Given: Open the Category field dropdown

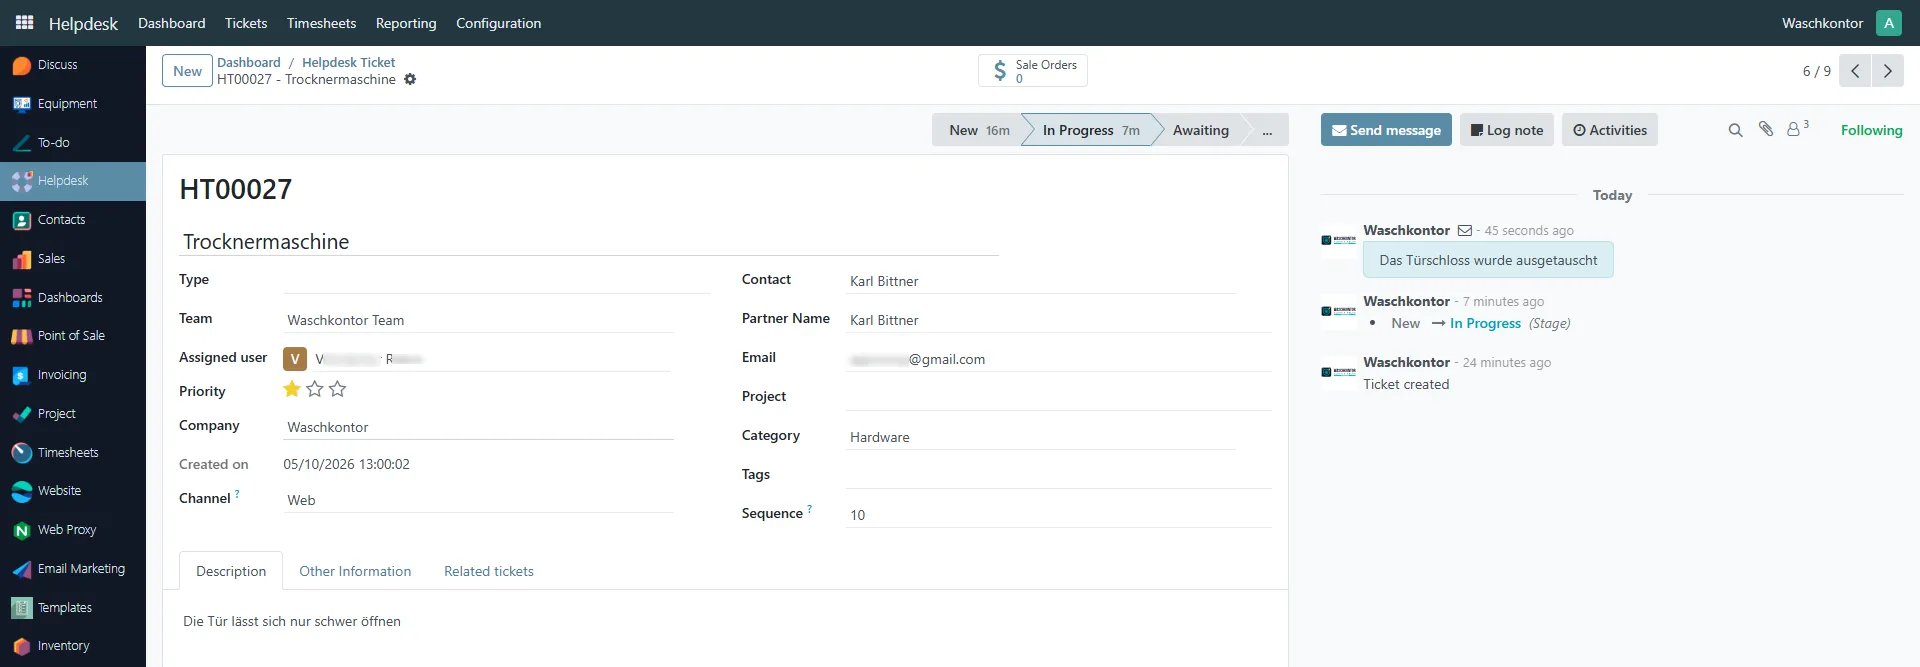Looking at the screenshot, I should point(1041,437).
